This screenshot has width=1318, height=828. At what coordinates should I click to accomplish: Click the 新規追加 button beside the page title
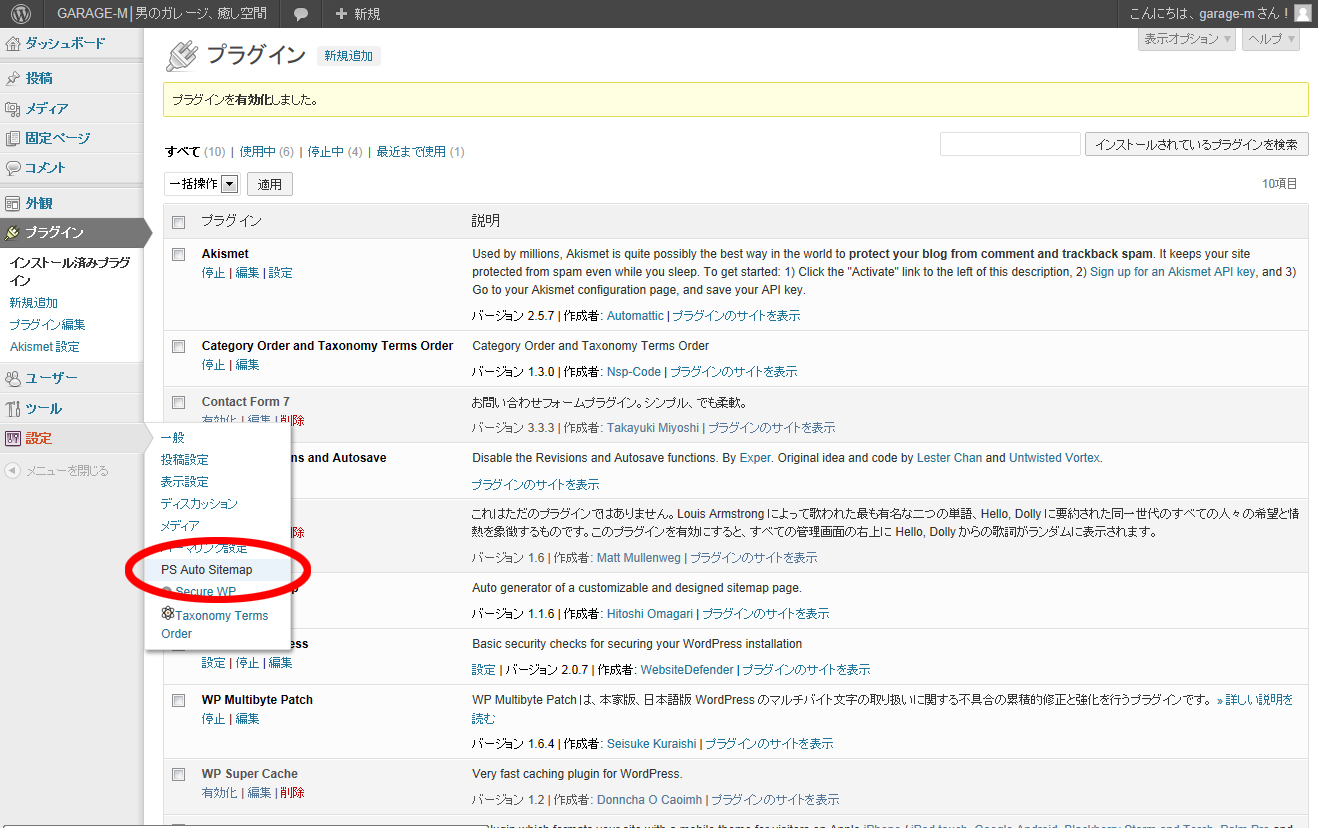pos(348,56)
